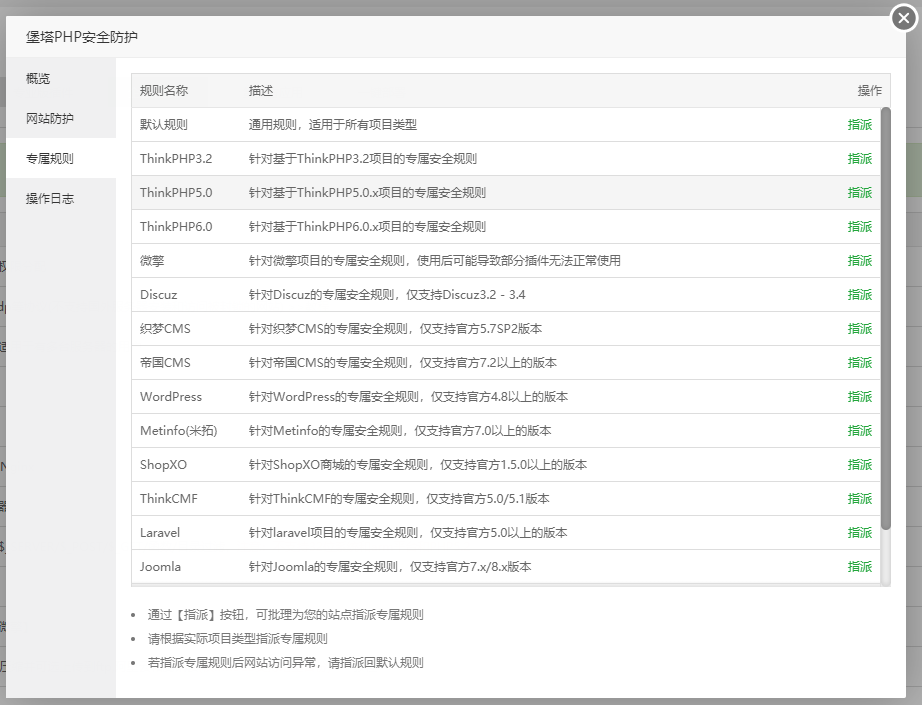The width and height of the screenshot is (922, 705).
Task: Select the Metinfo(米拓) rule name
Action: [178, 431]
